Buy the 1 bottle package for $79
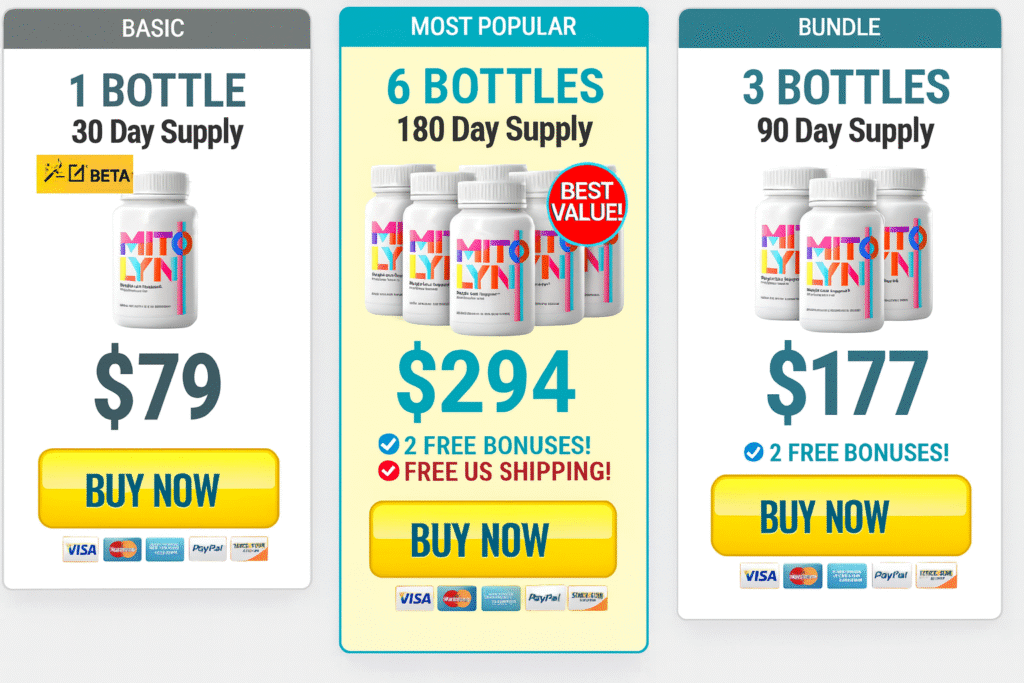The width and height of the screenshot is (1024, 683). 159,488
